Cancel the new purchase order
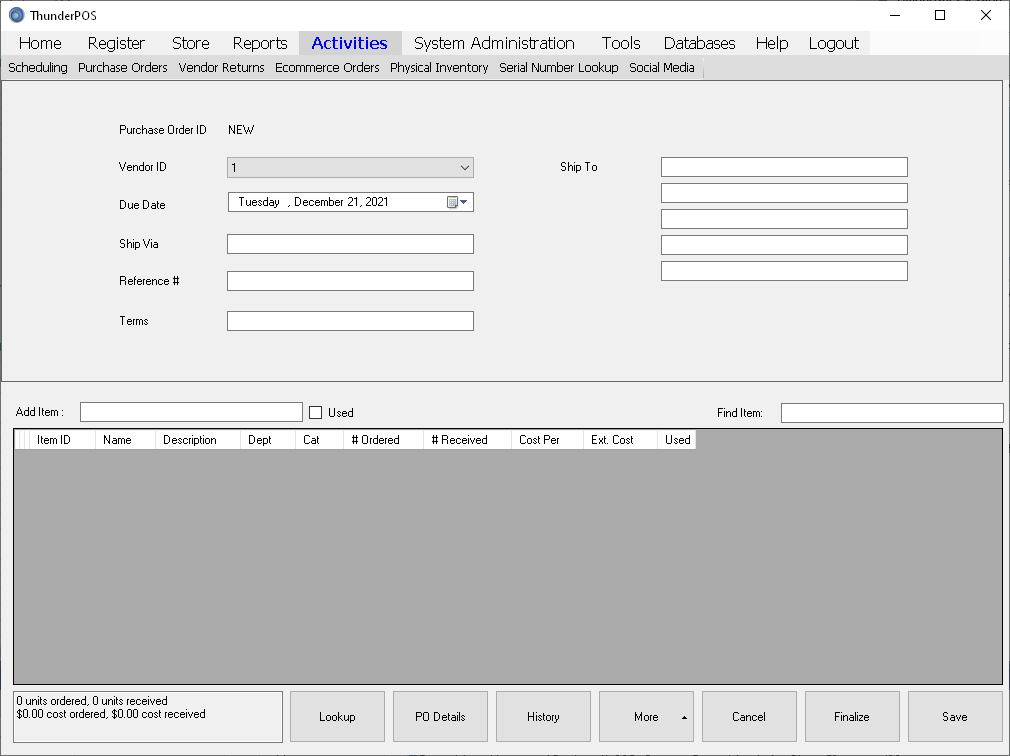Screen dimensions: 1010x756 click(x=749, y=717)
